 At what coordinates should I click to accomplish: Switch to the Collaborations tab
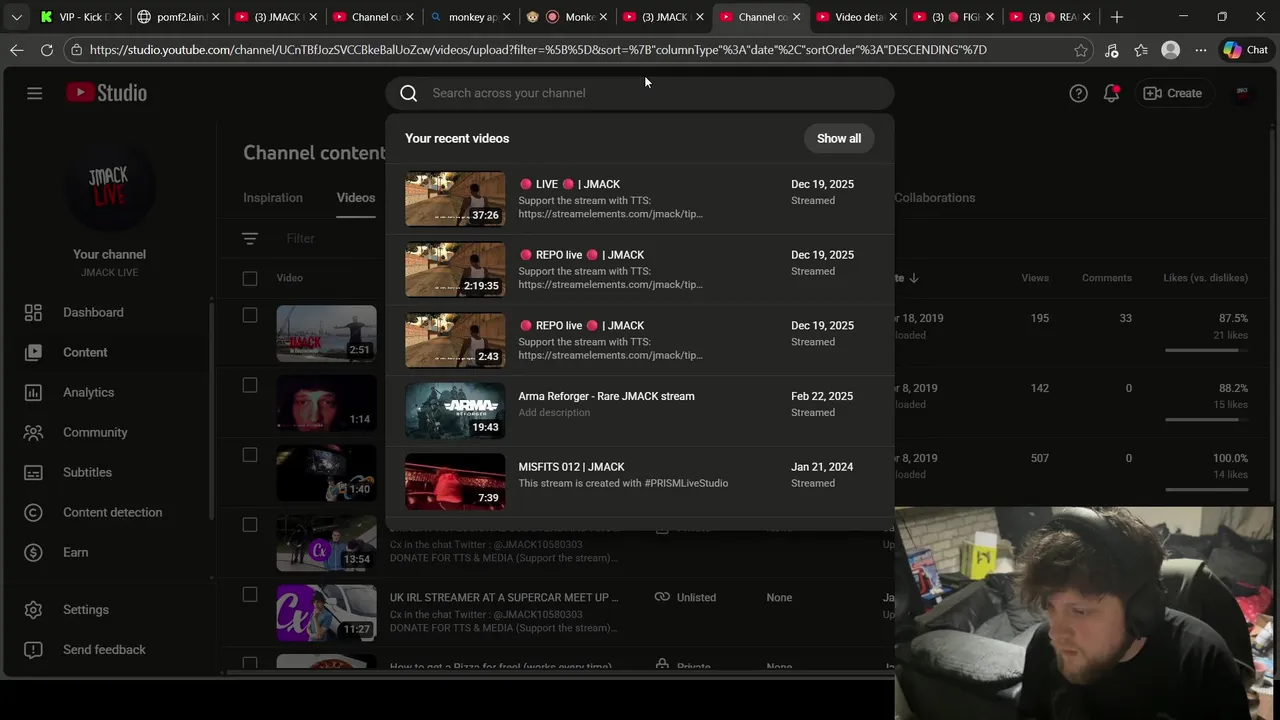935,198
